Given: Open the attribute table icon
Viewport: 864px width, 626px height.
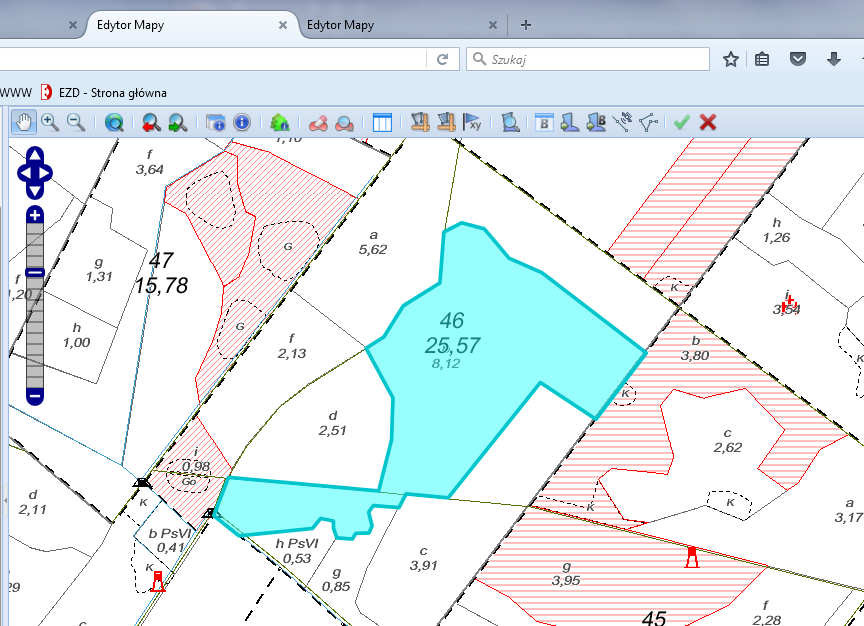Looking at the screenshot, I should [x=382, y=123].
